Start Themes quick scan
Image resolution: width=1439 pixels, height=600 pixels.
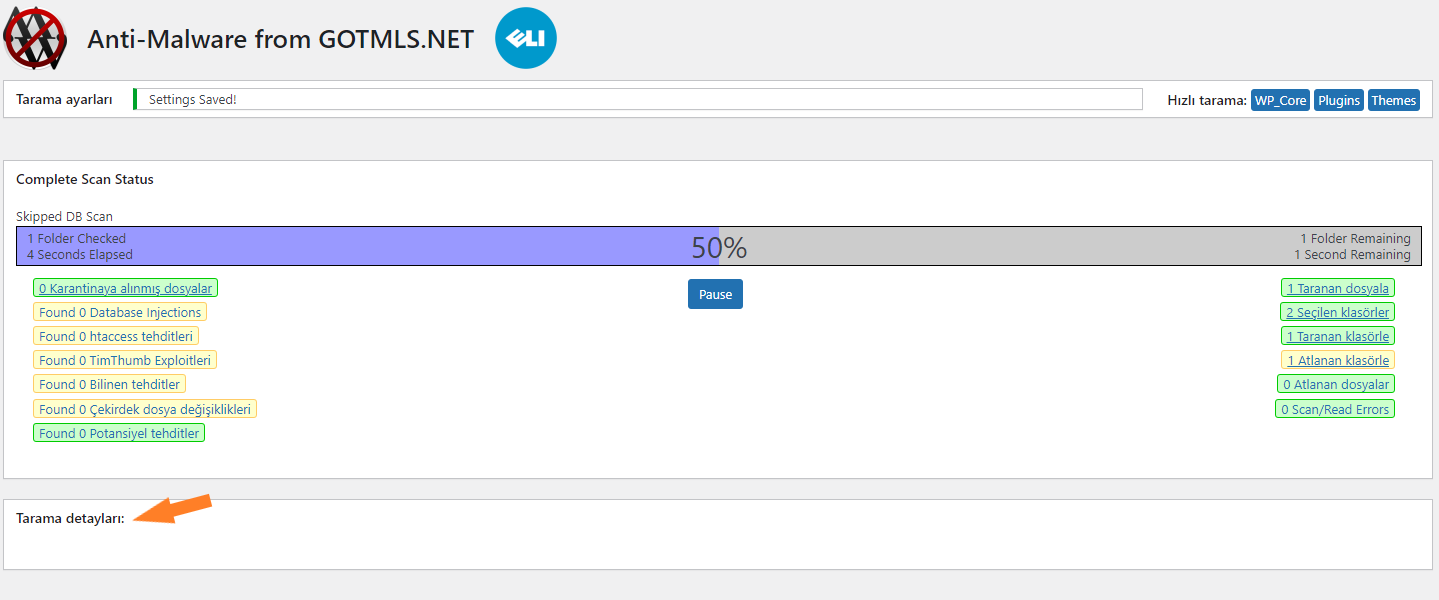click(1393, 100)
